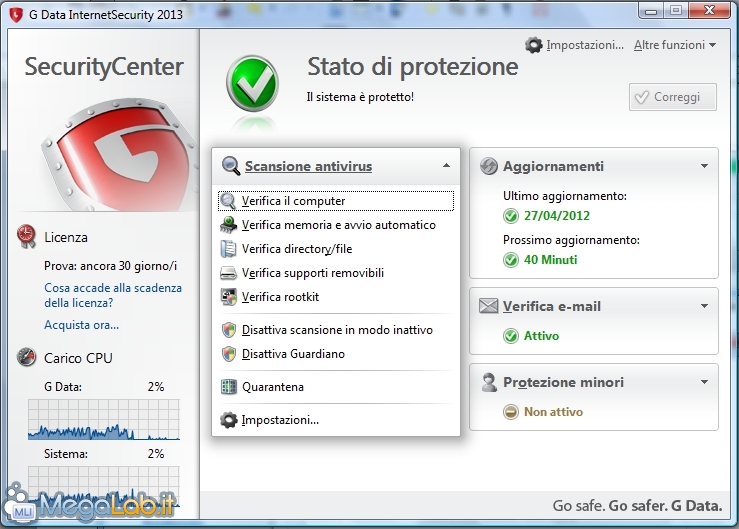
Task: Click the shield icon for Disattiva scansione inattivo
Action: point(229,330)
